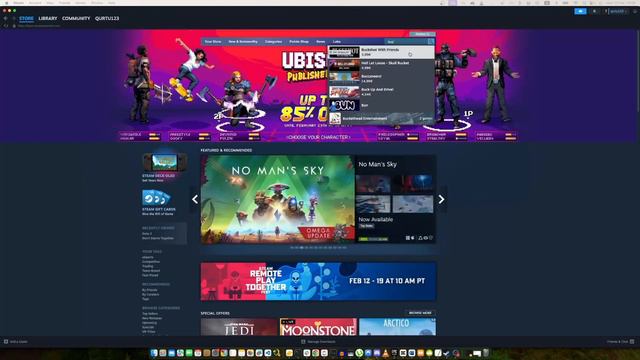Open the Steam Deck image in sidebar

coord(164,162)
